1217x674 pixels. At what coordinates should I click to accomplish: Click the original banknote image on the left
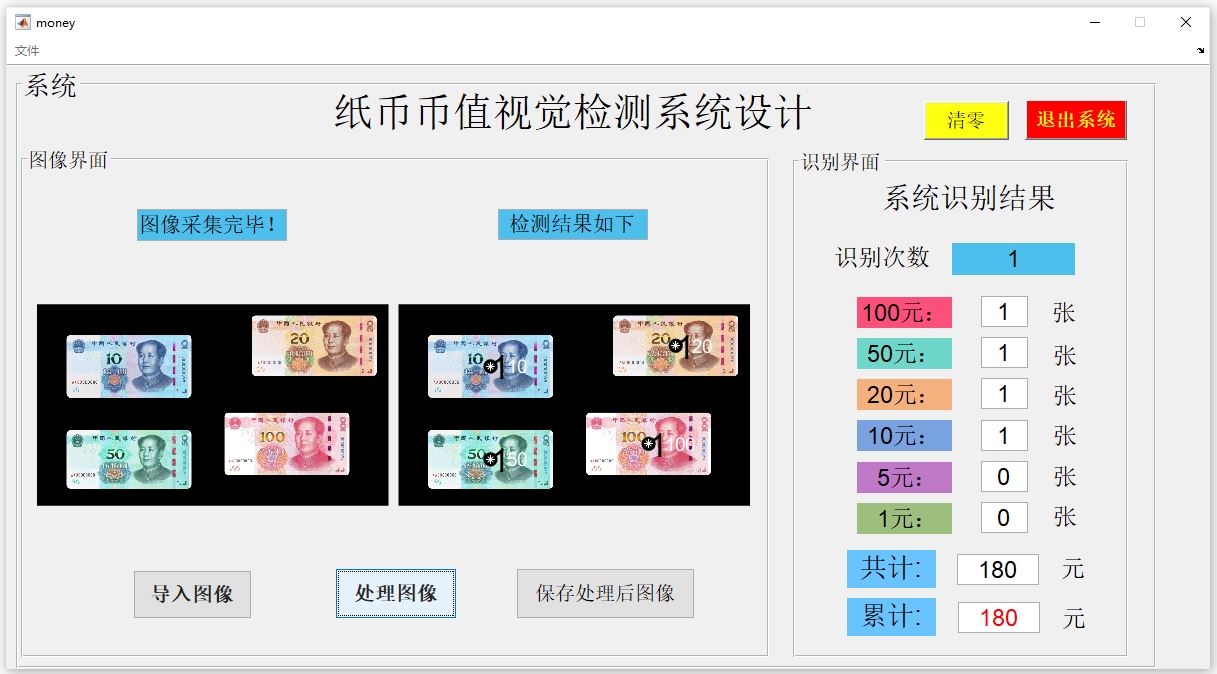[213, 405]
